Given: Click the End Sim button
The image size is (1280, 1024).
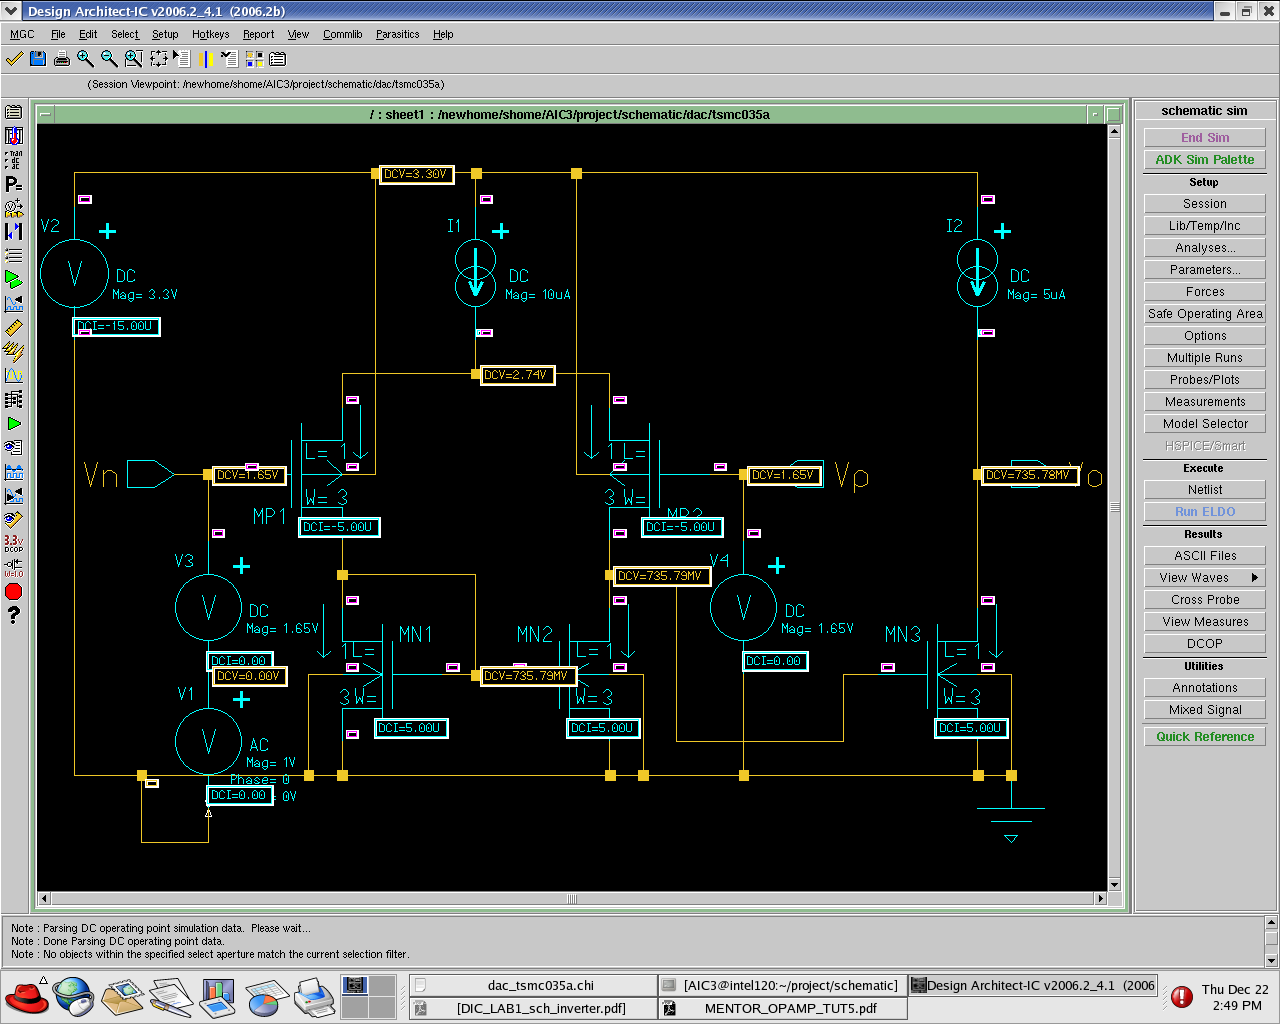Looking at the screenshot, I should click(x=1204, y=138).
